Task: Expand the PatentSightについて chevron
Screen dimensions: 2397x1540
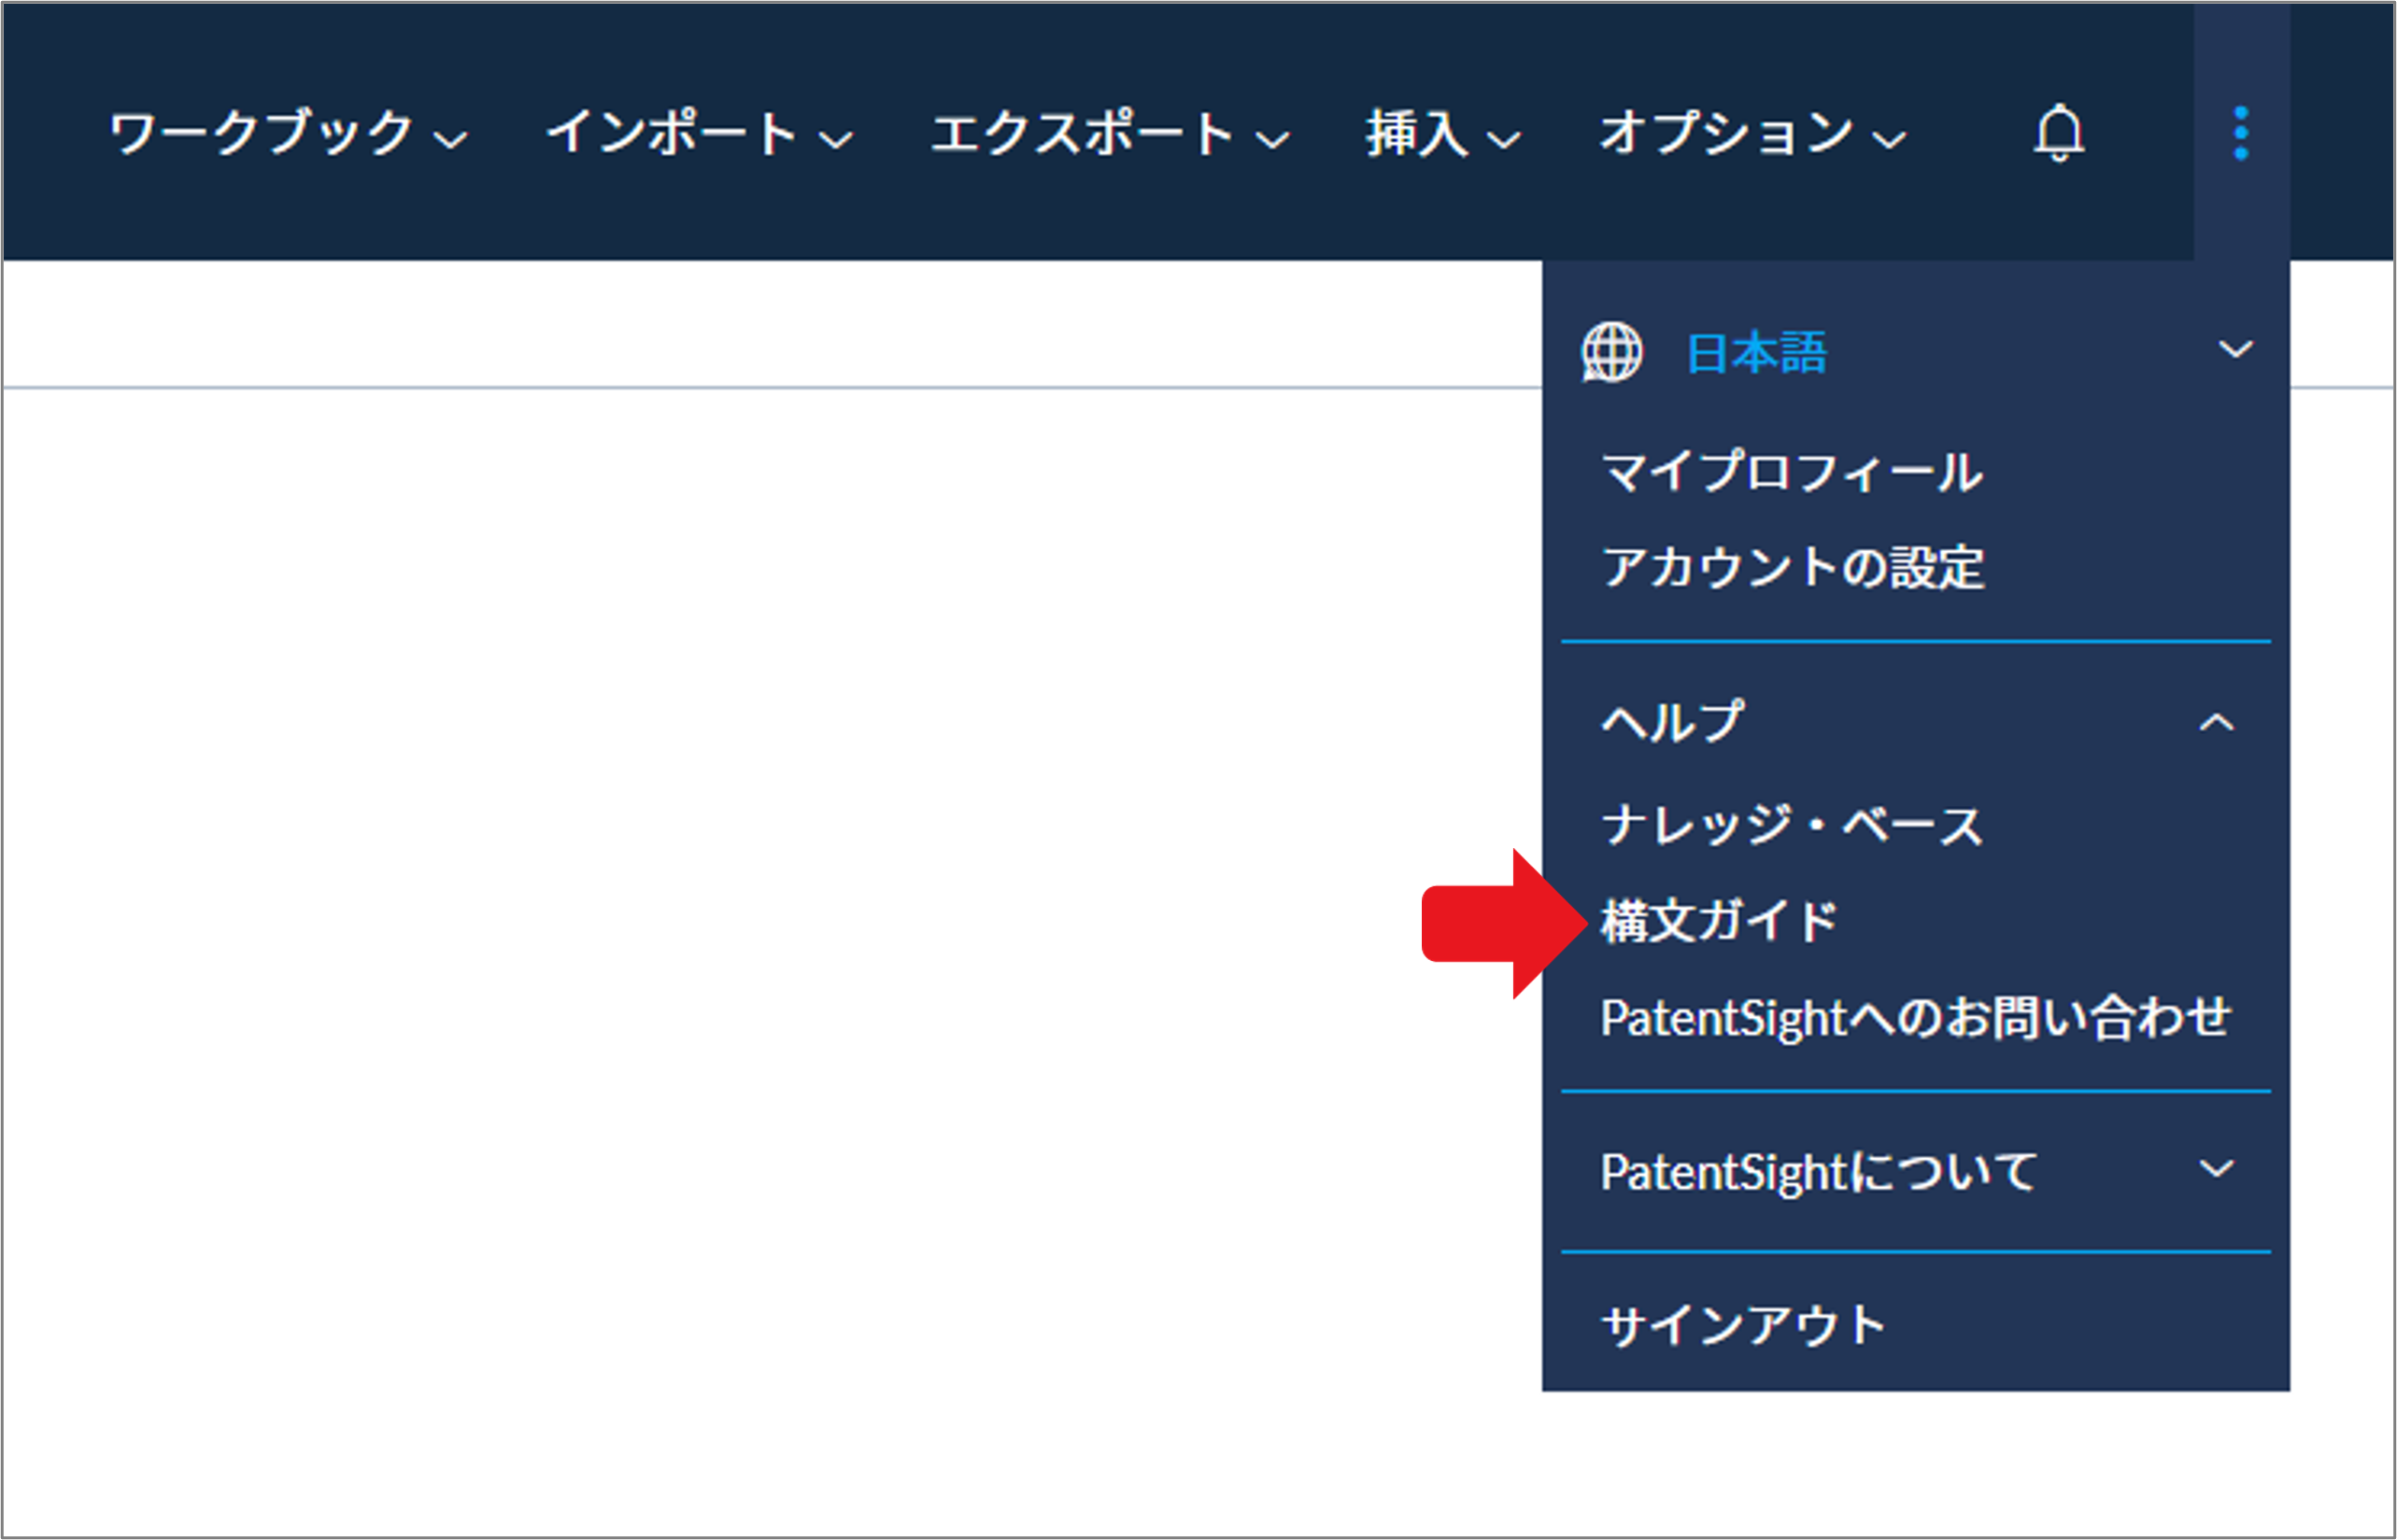Action: [2216, 1168]
